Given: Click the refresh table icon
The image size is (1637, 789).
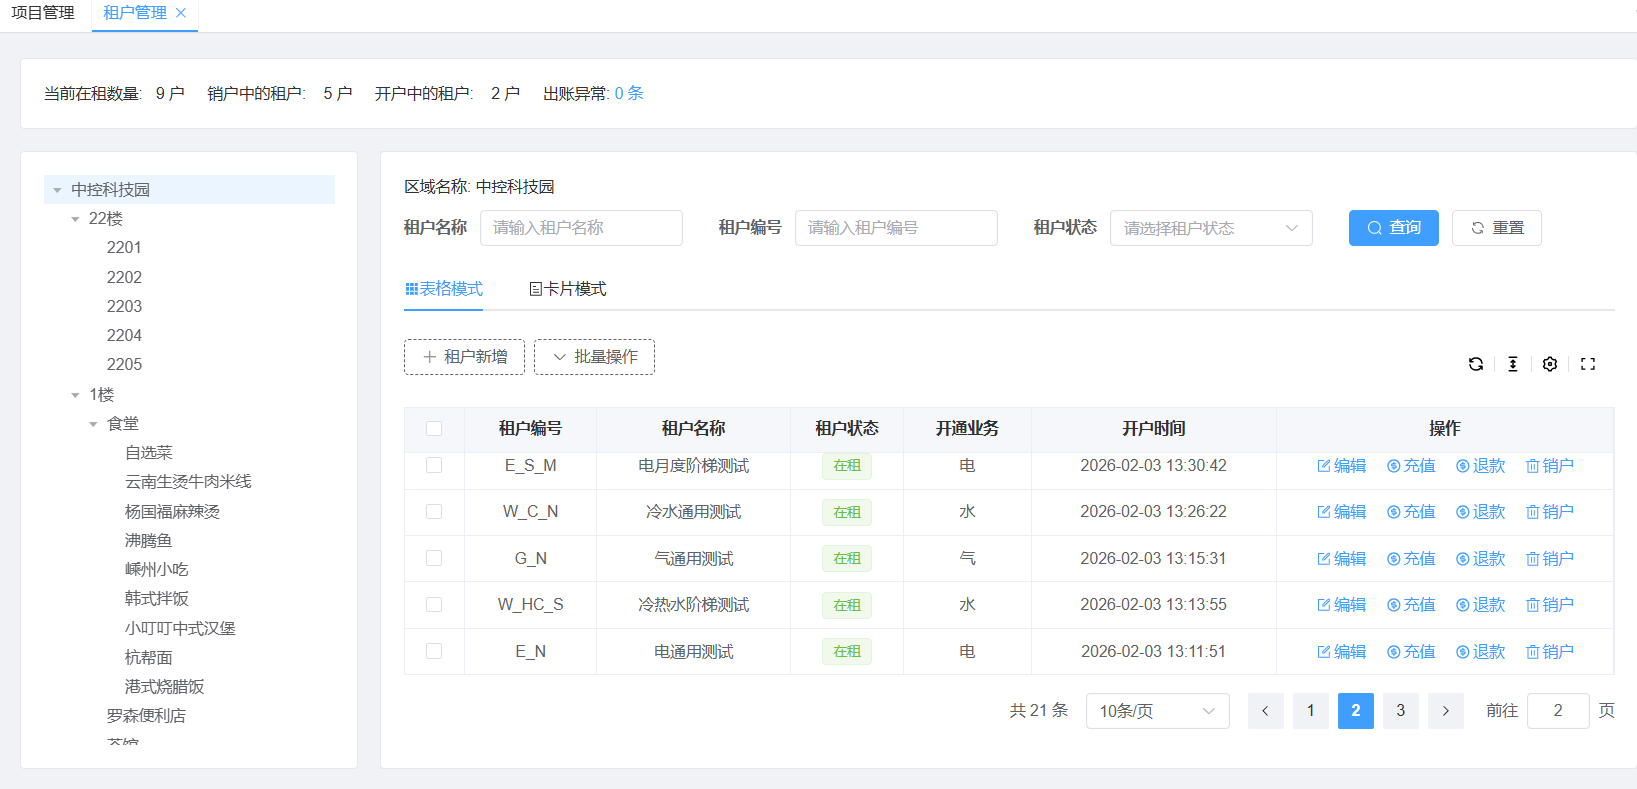Looking at the screenshot, I should coord(1475,364).
